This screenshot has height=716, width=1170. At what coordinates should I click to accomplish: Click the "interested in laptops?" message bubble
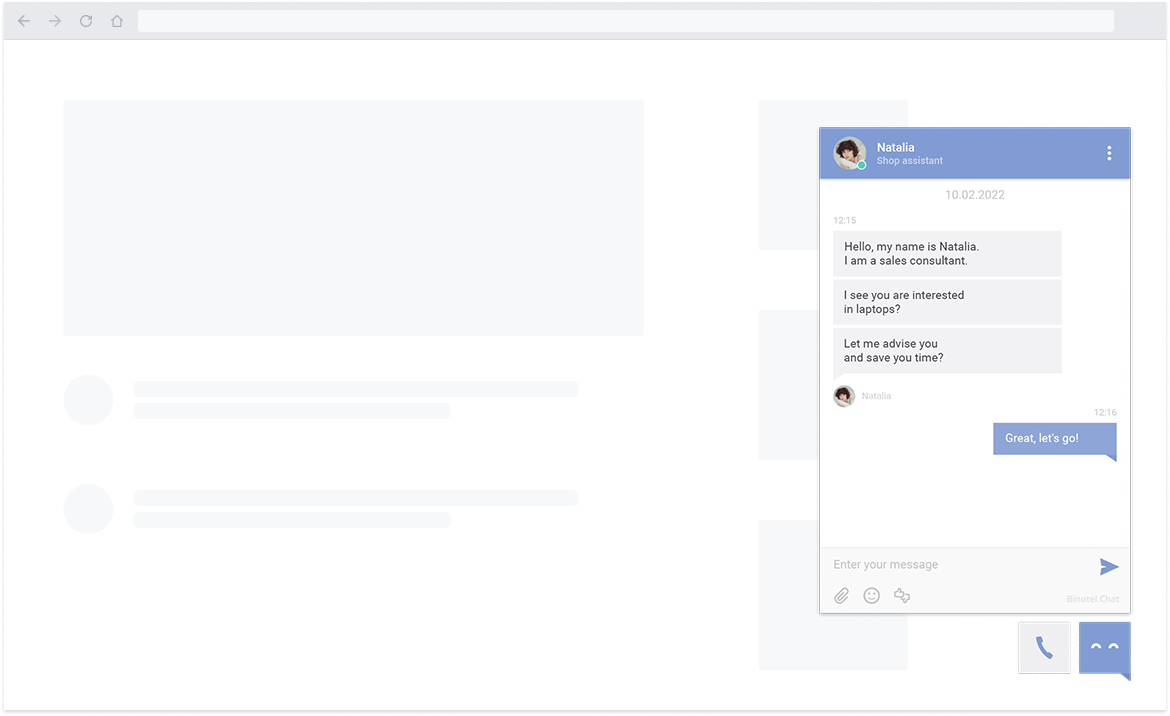[946, 302]
